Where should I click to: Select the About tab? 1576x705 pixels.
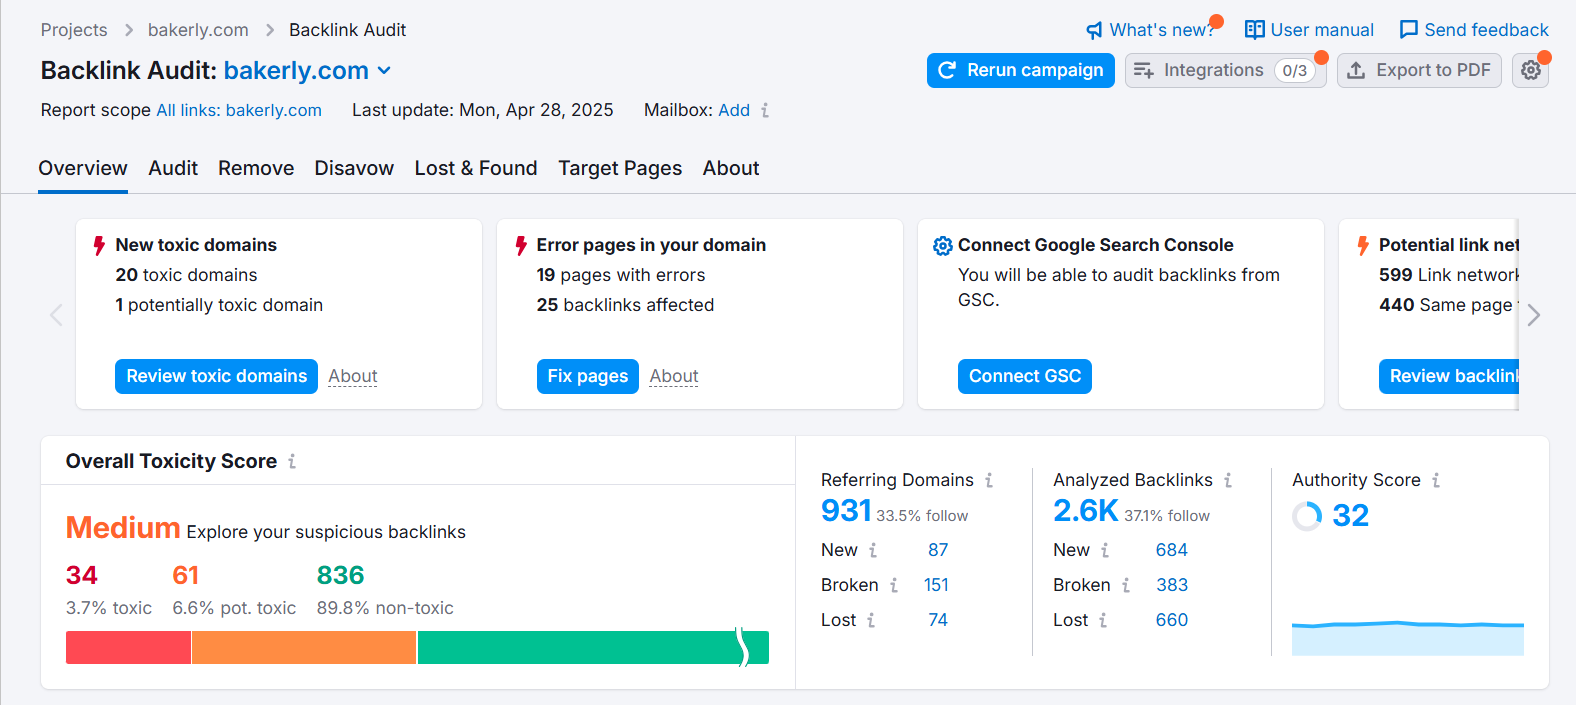tap(731, 168)
